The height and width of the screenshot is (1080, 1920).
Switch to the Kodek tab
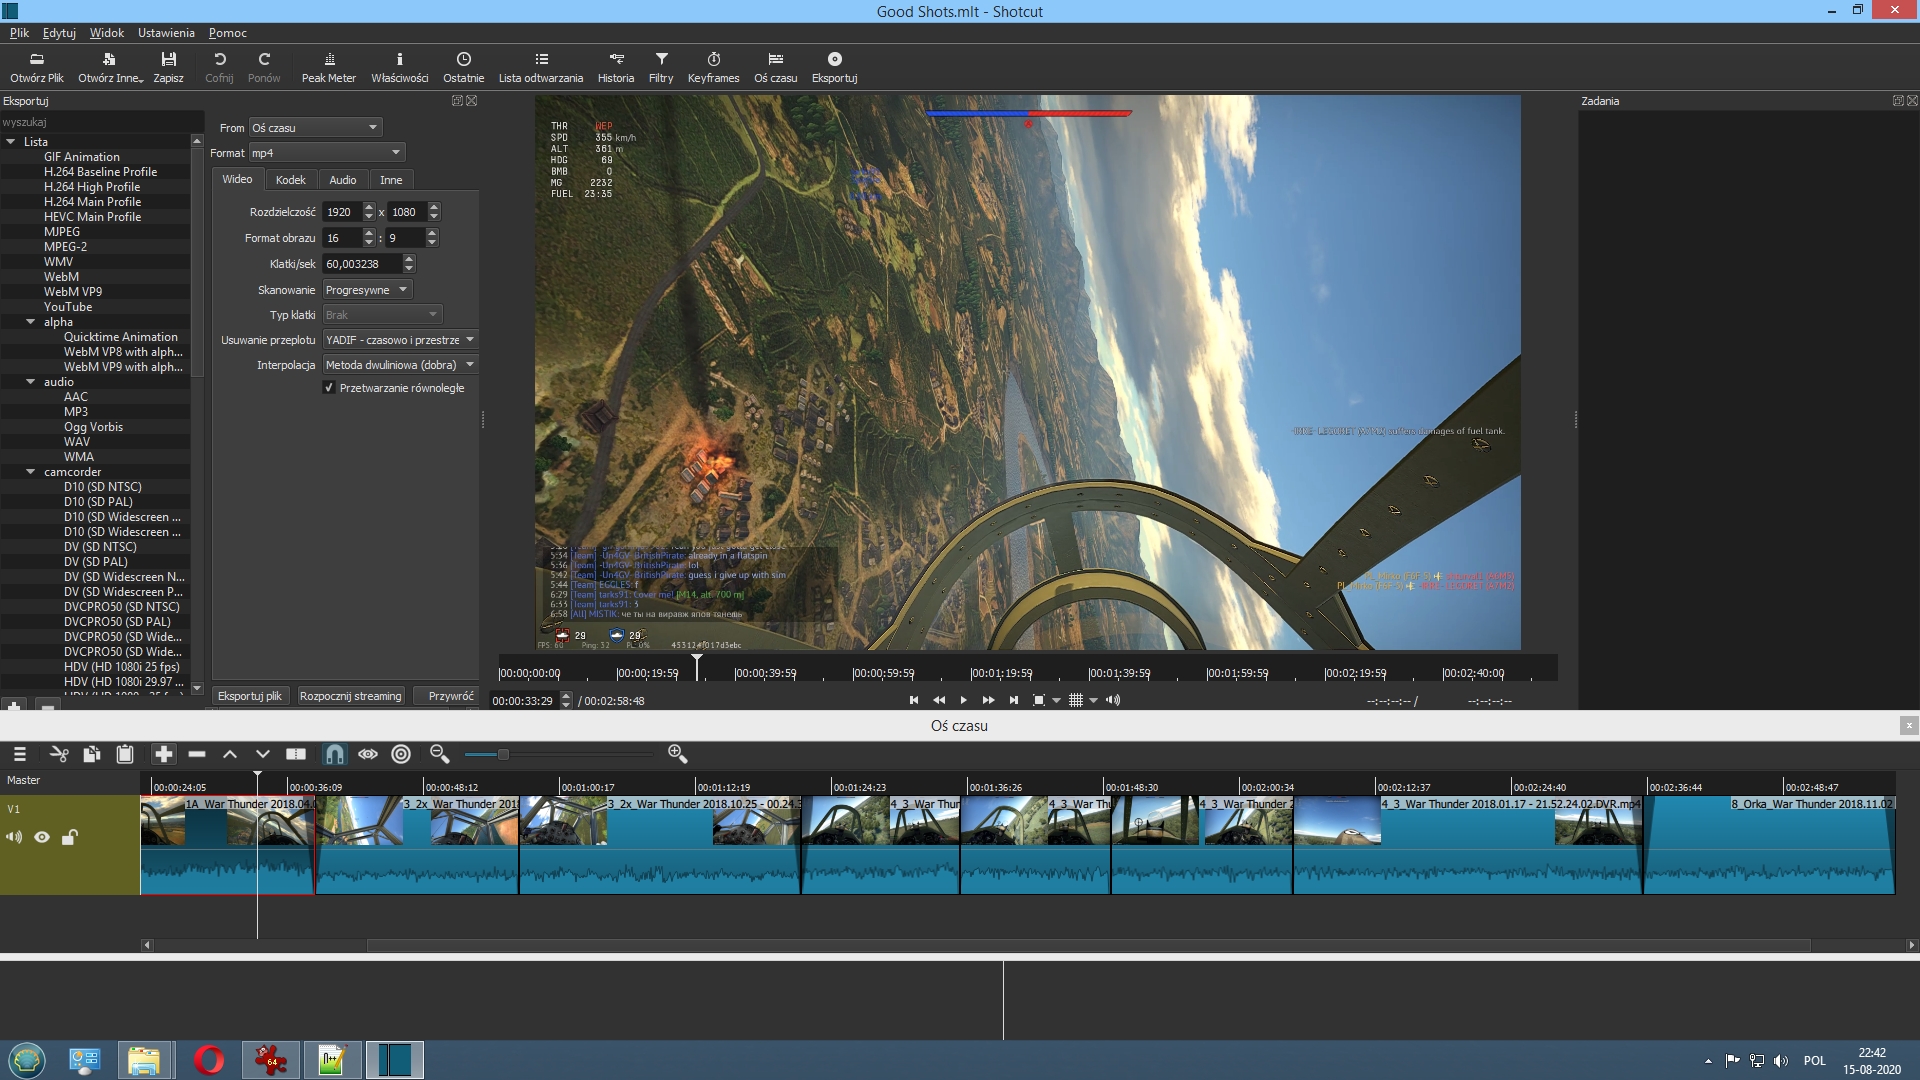(290, 180)
